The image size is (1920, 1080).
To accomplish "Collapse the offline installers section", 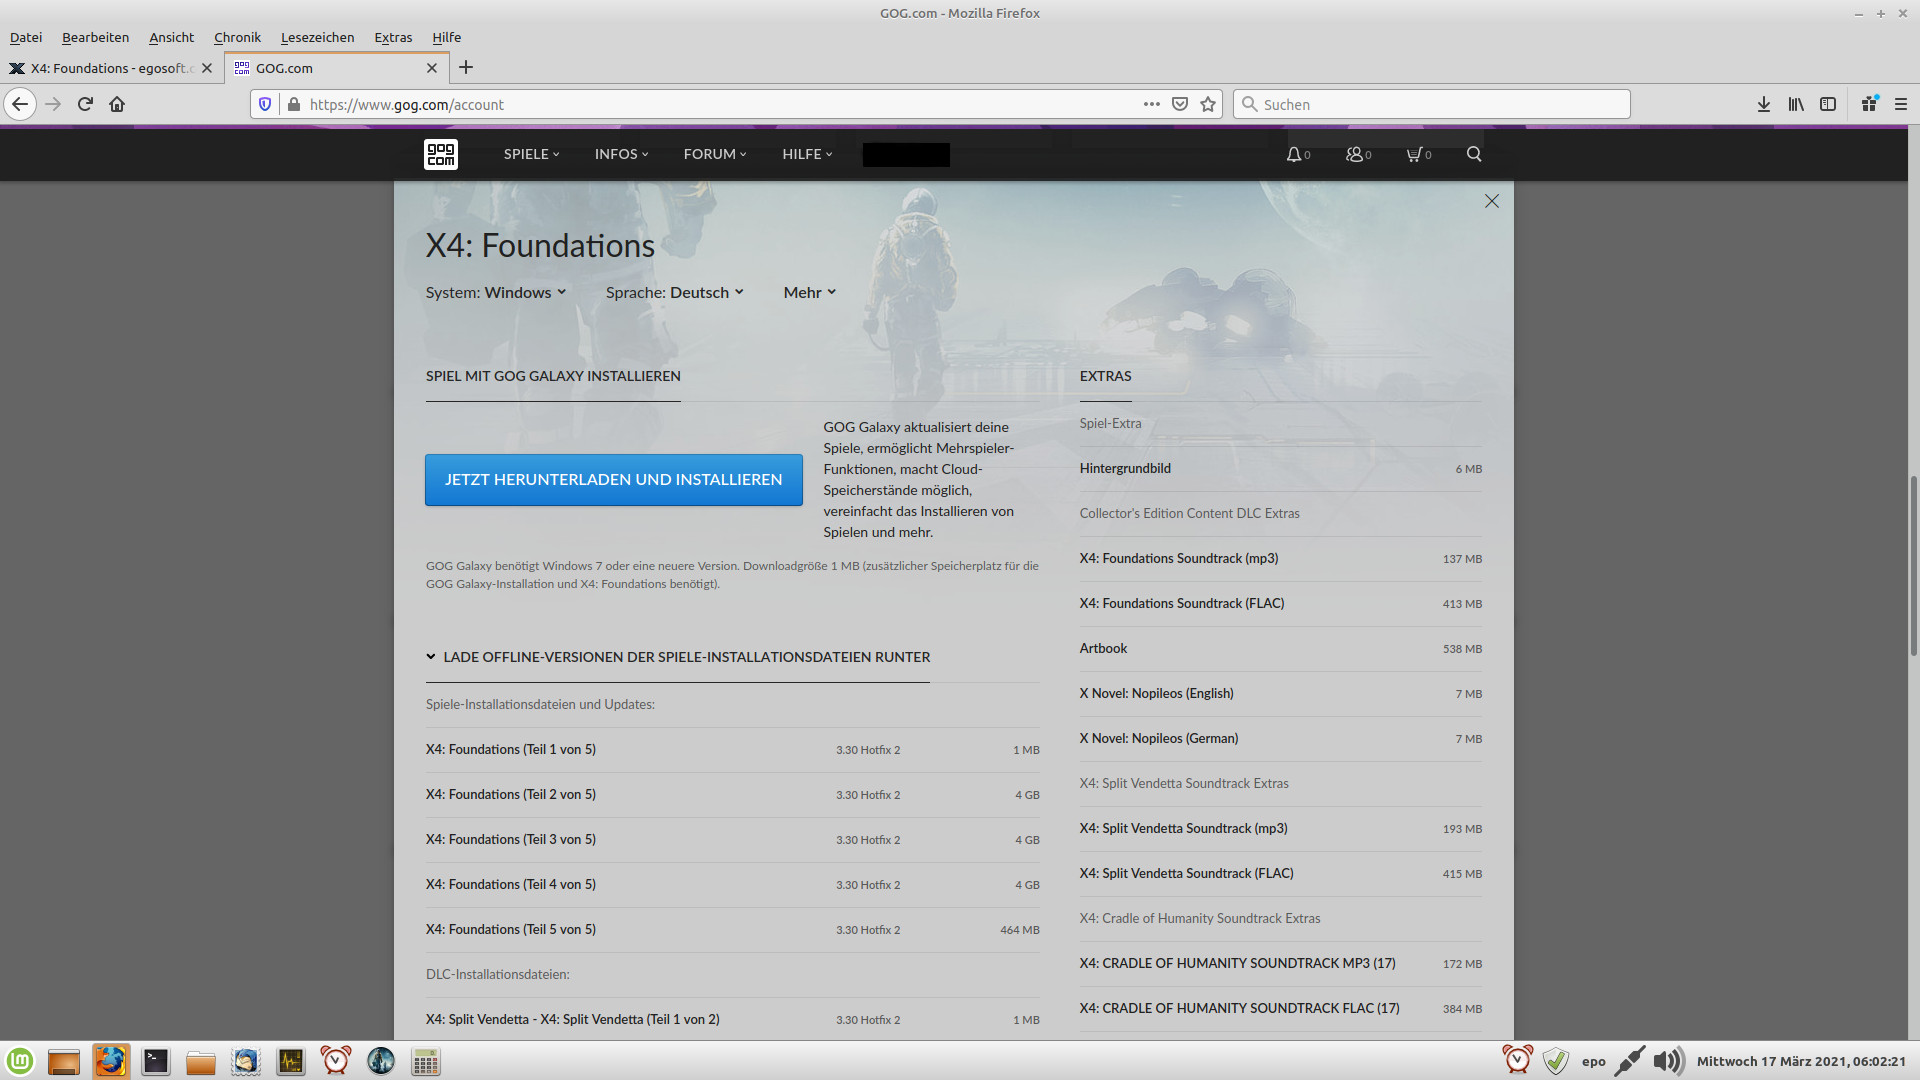I will (678, 657).
